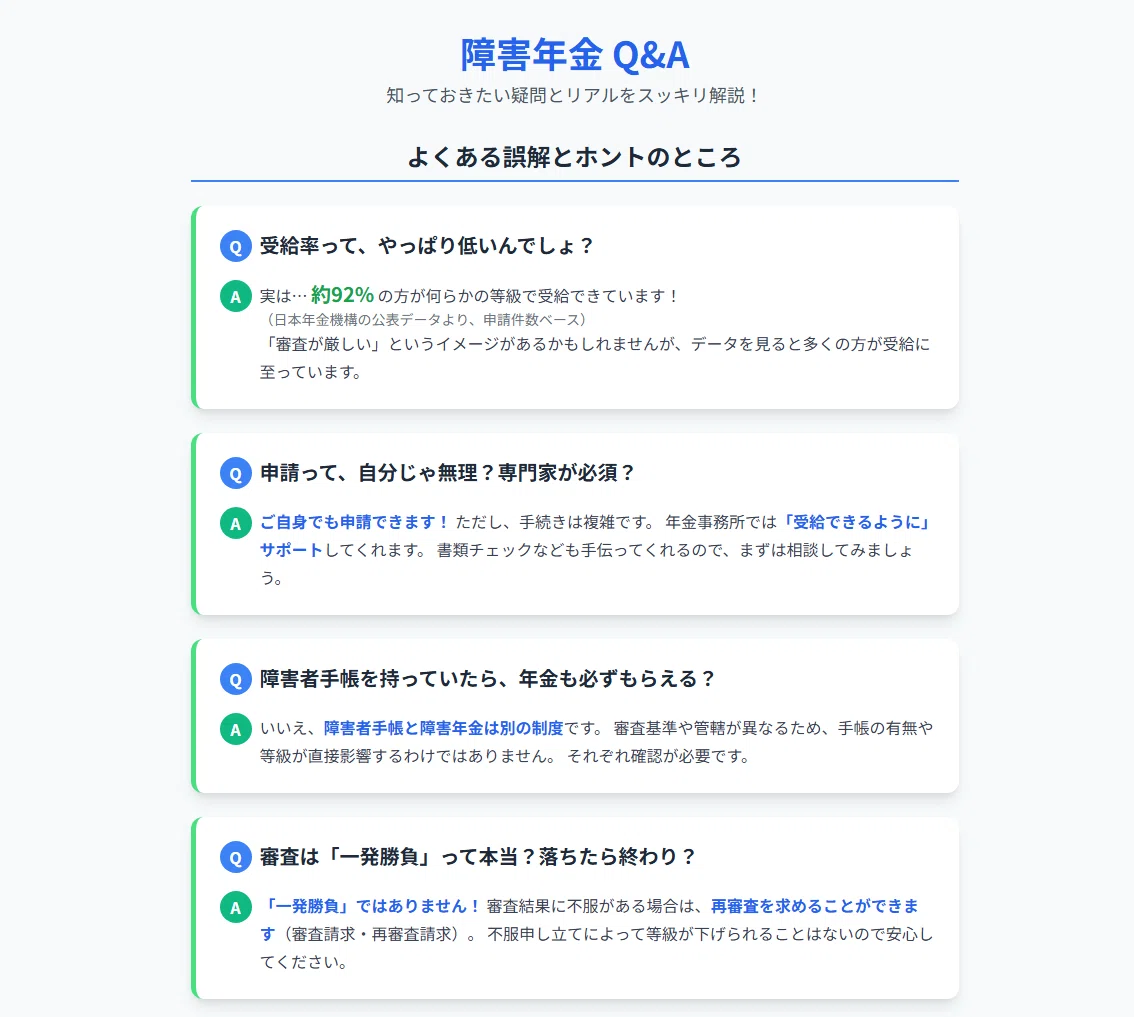Click the question 障害者手帳を持っていたら、年金も必ずもらえる？
This screenshot has width=1134, height=1017.
coord(487,679)
